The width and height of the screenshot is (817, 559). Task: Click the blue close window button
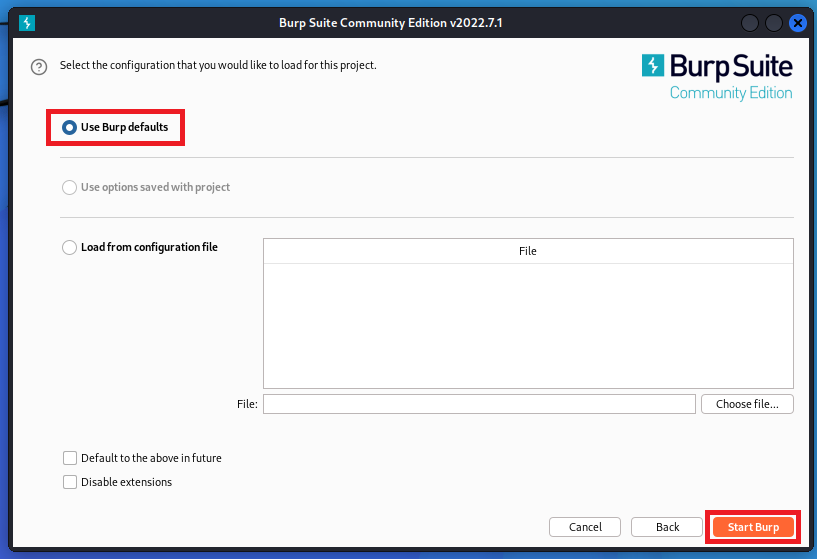pos(798,23)
